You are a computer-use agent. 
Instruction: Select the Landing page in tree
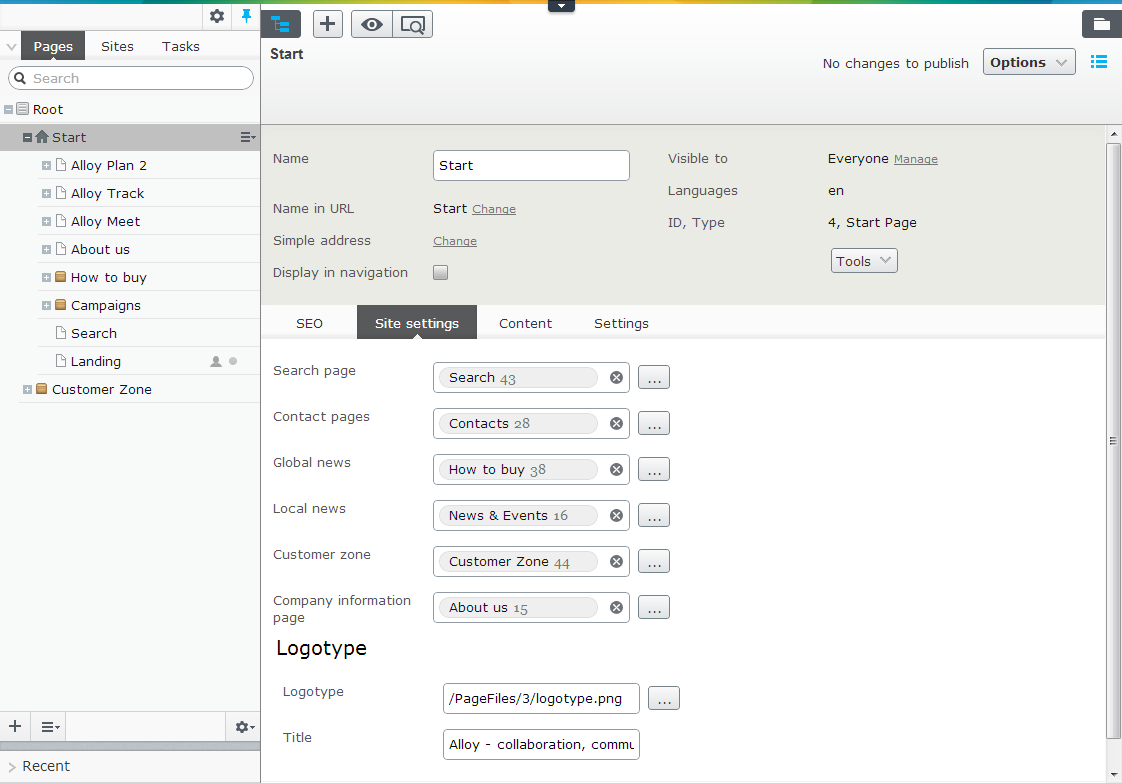click(x=96, y=361)
